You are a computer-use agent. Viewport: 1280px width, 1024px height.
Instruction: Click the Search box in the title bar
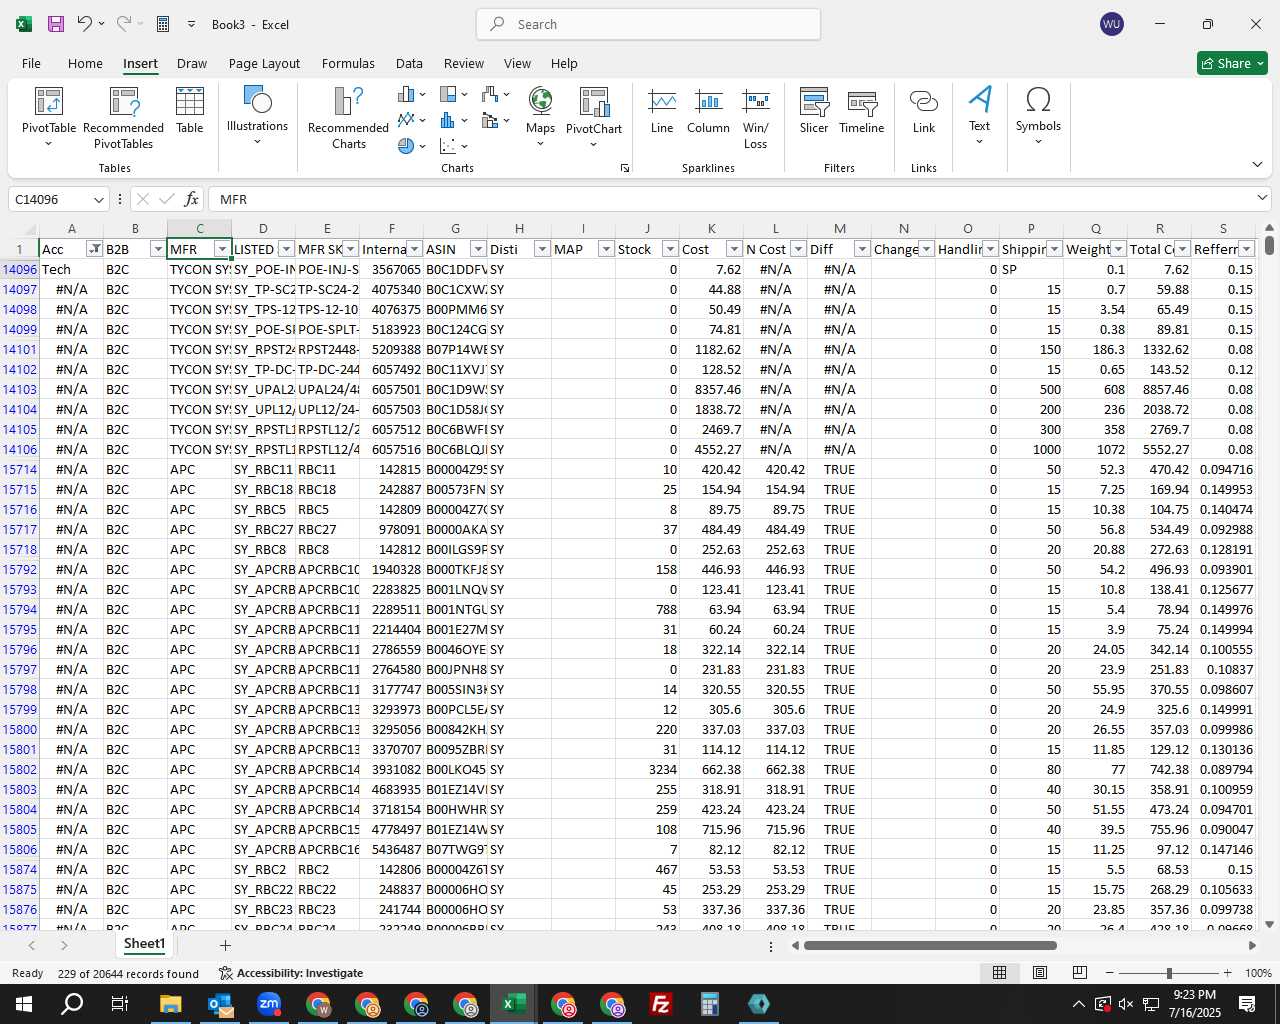click(x=648, y=24)
